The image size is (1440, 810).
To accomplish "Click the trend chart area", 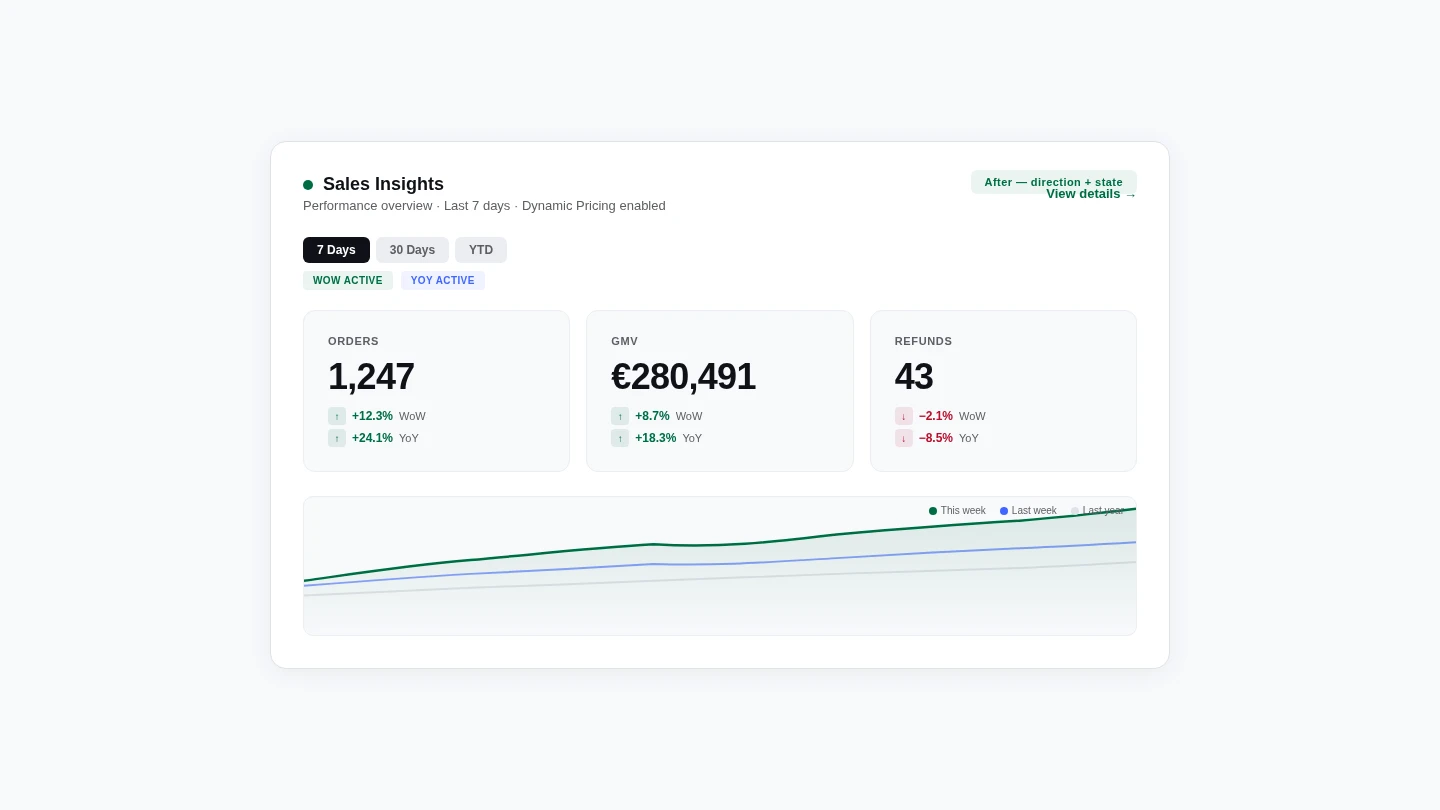I will click(719, 566).
